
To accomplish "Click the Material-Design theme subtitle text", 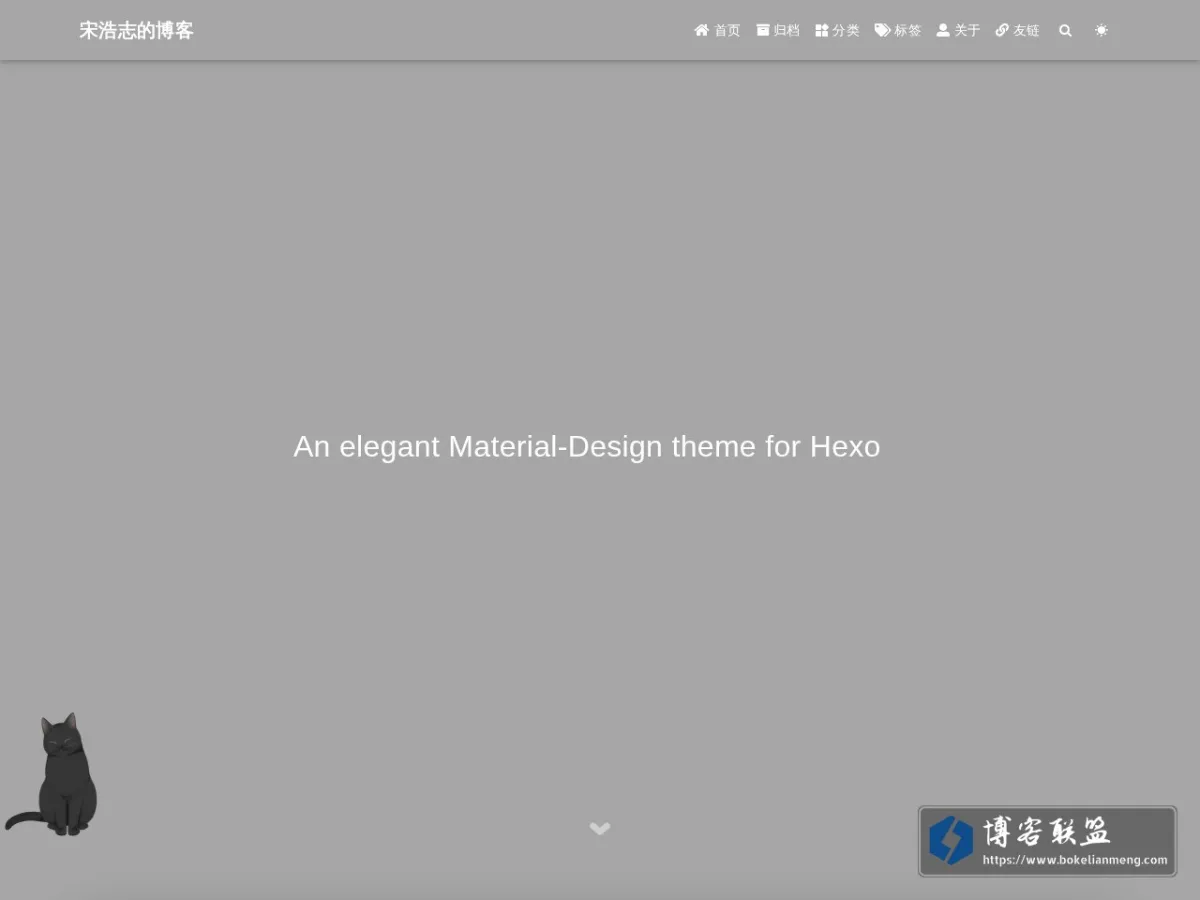I will point(587,446).
